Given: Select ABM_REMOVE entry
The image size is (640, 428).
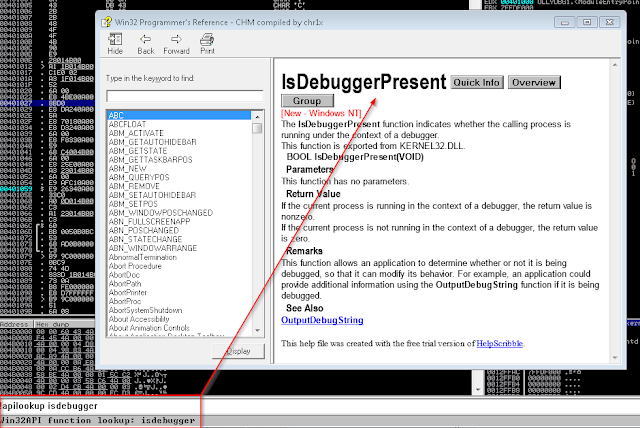Looking at the screenshot, I should (134, 186).
